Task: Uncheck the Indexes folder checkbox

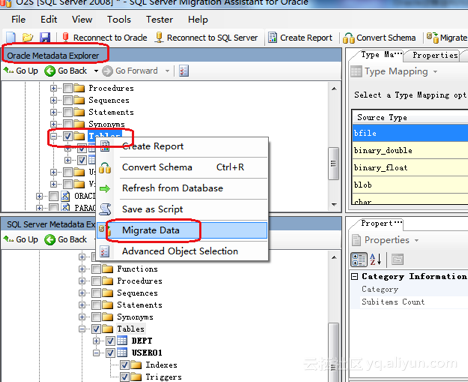Action: coord(125,365)
